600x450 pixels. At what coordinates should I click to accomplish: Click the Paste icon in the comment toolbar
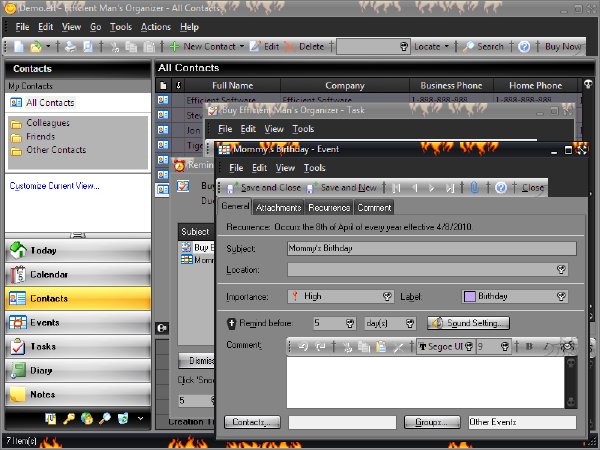[381, 347]
